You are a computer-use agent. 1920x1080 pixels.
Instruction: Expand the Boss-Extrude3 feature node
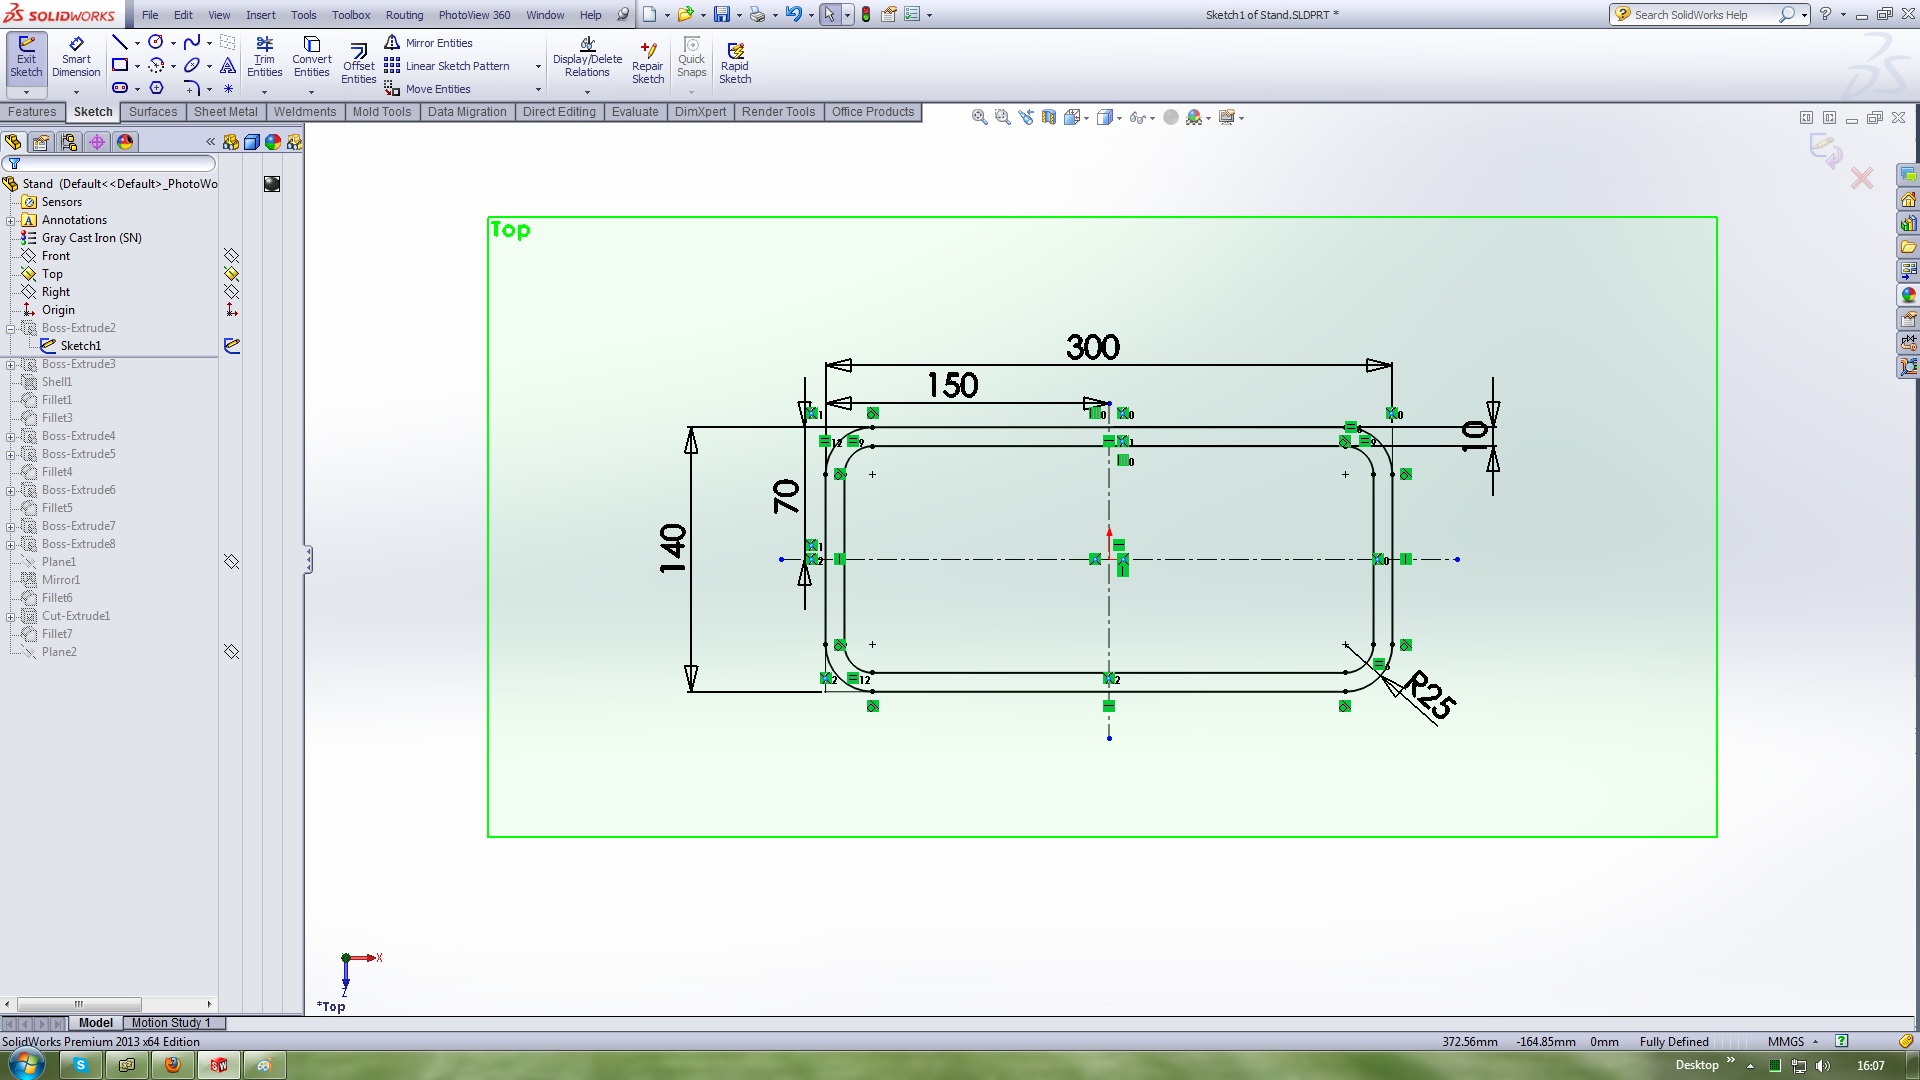click(11, 364)
